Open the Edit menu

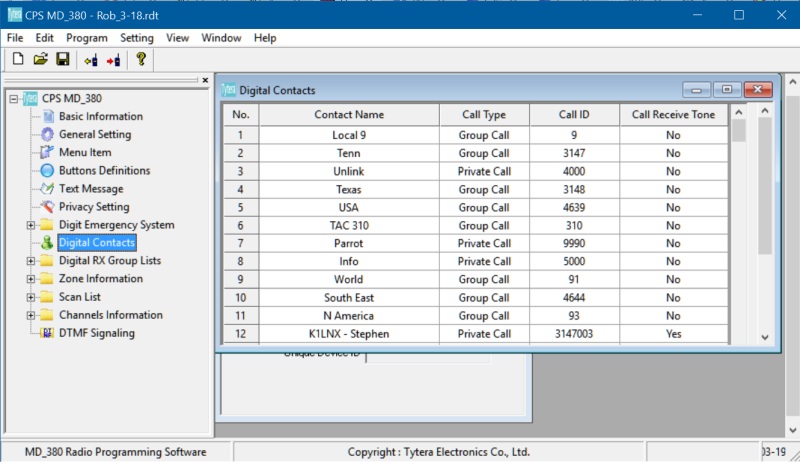point(44,38)
